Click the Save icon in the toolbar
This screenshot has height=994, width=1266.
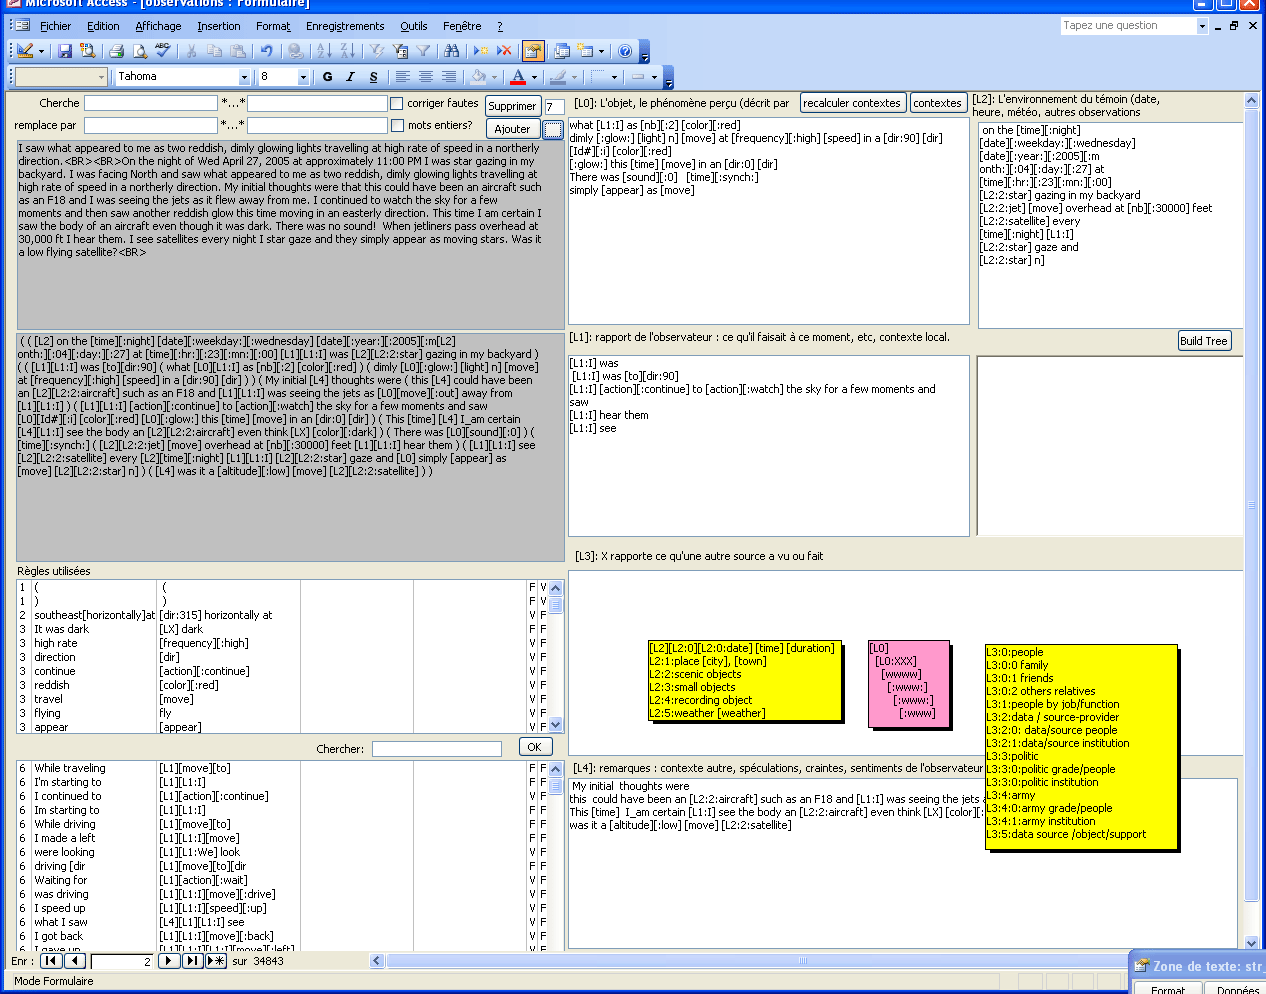pos(65,51)
